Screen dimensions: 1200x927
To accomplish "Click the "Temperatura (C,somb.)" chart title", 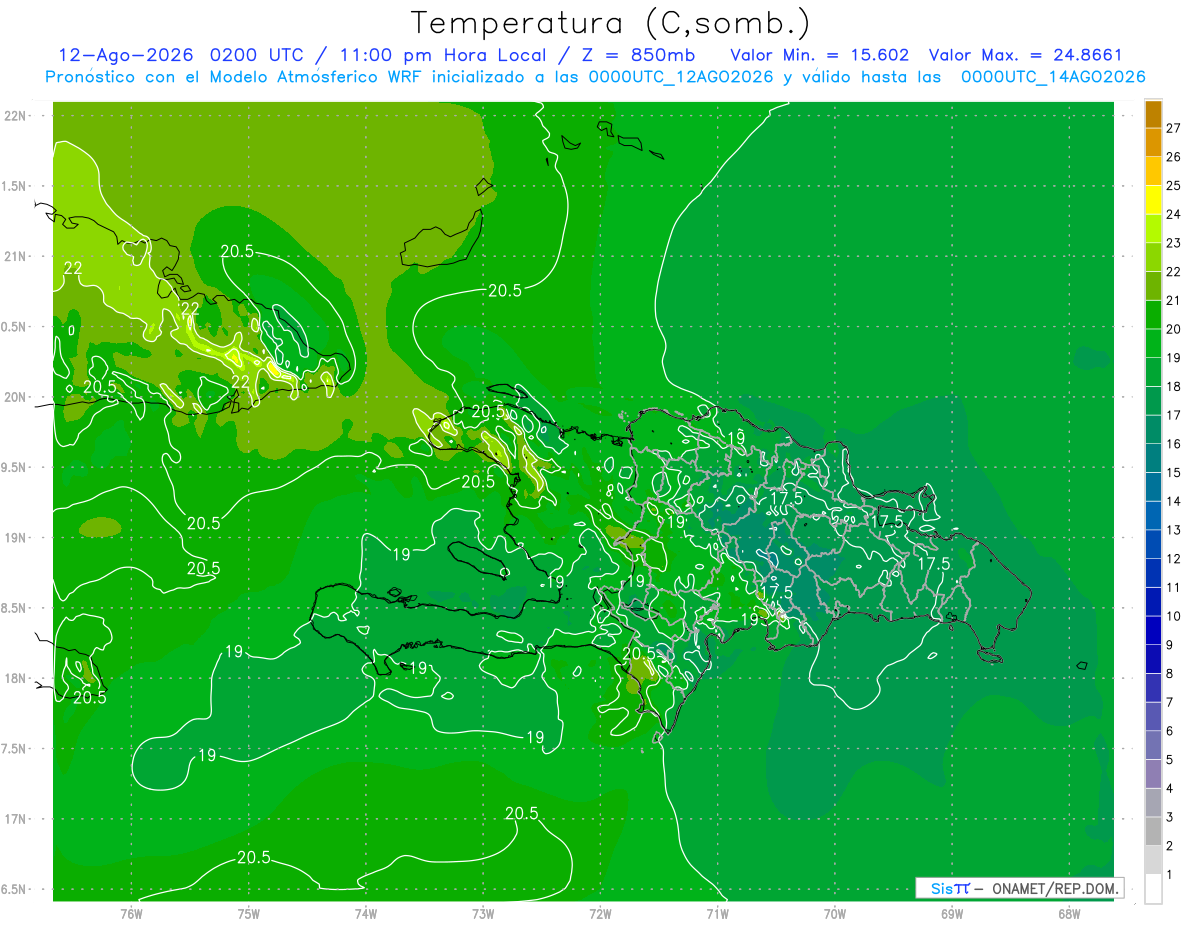I will click(x=611, y=23).
